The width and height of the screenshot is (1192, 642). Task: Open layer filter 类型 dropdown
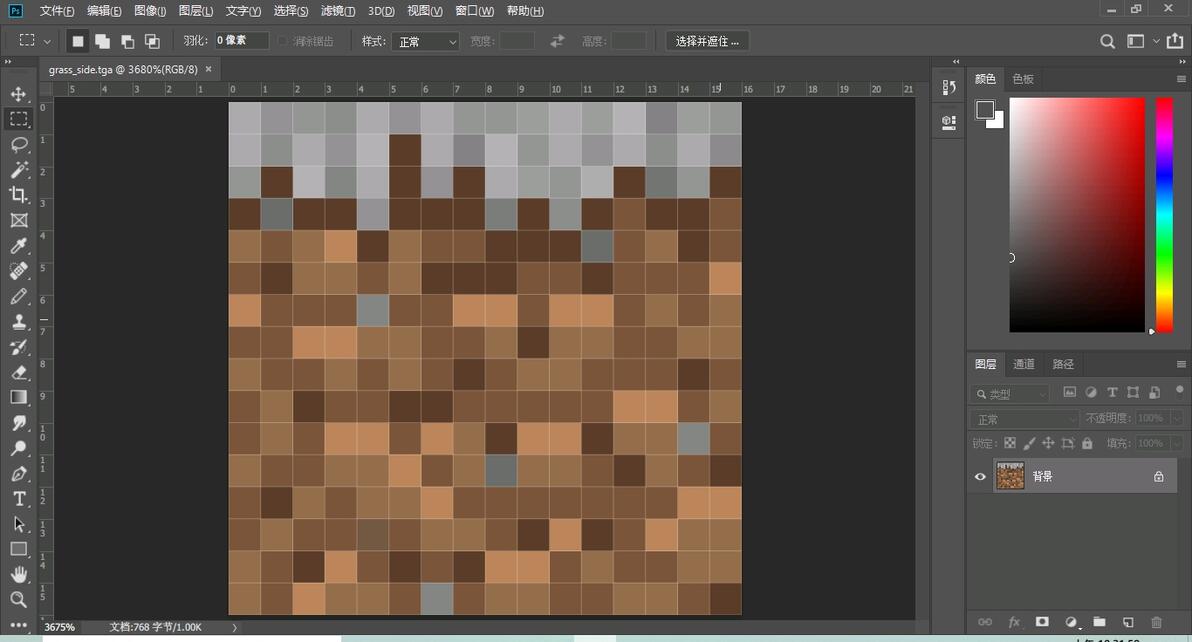(1010, 394)
